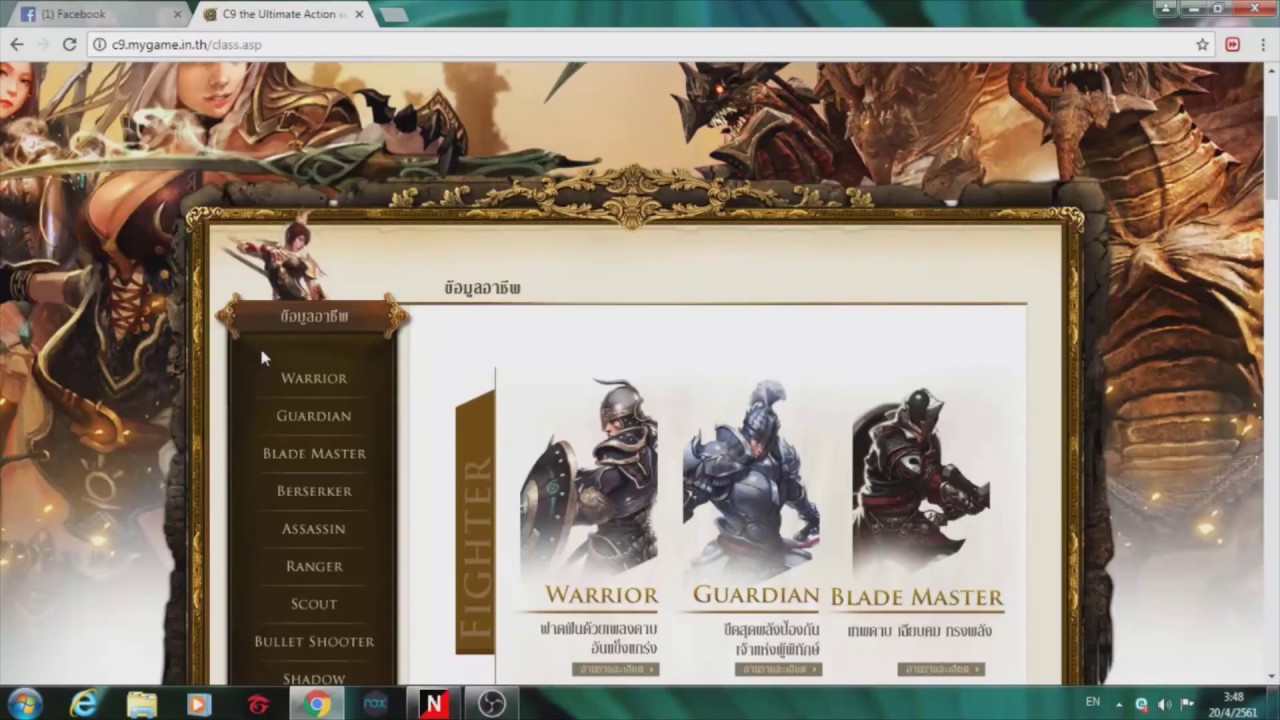Viewport: 1280px width, 720px height.
Task: Switch to the Facebook tab
Action: [x=95, y=14]
